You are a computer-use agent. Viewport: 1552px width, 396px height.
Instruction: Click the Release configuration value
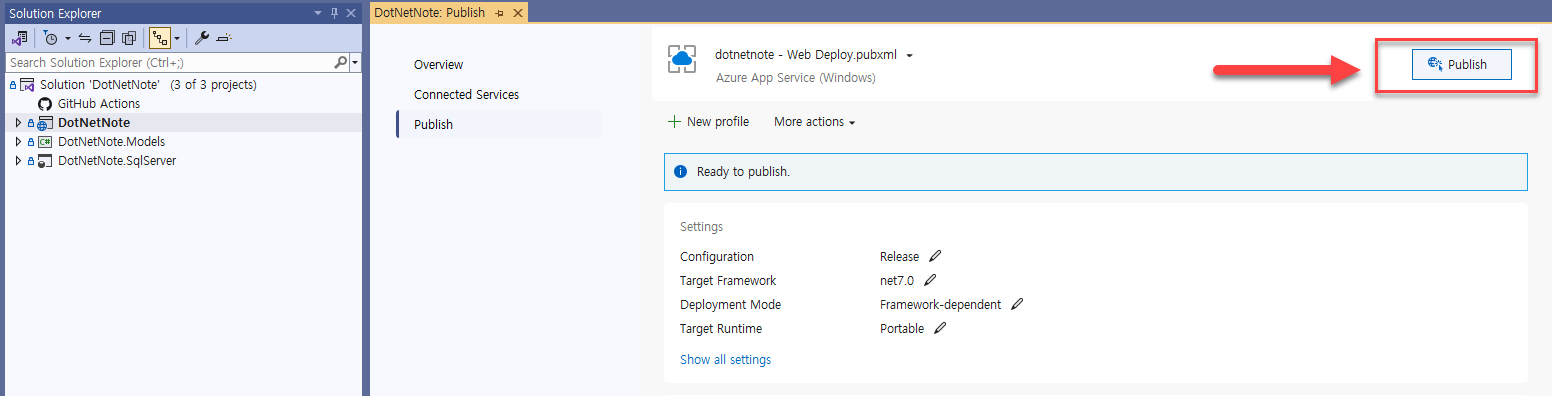(899, 257)
